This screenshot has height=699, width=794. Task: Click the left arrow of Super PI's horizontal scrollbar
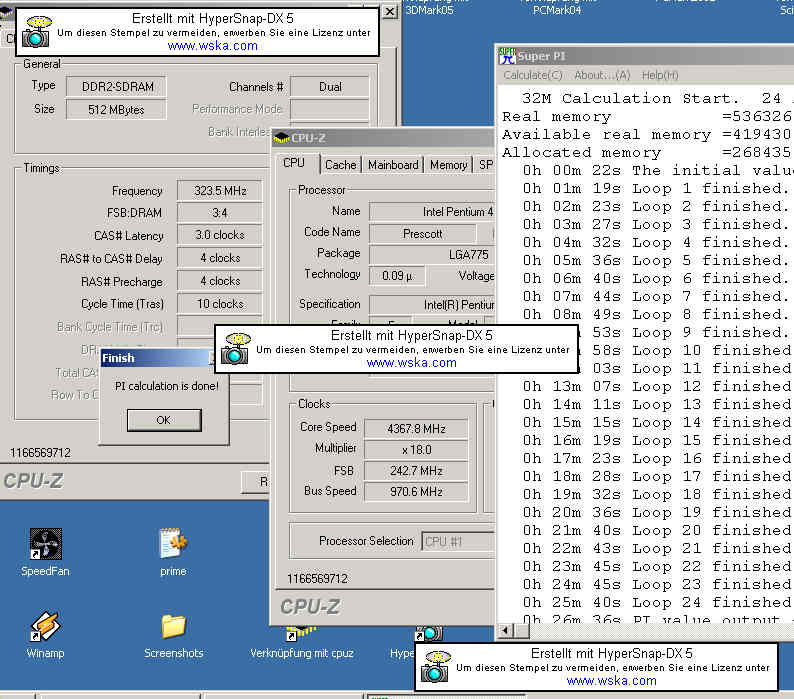click(x=504, y=631)
